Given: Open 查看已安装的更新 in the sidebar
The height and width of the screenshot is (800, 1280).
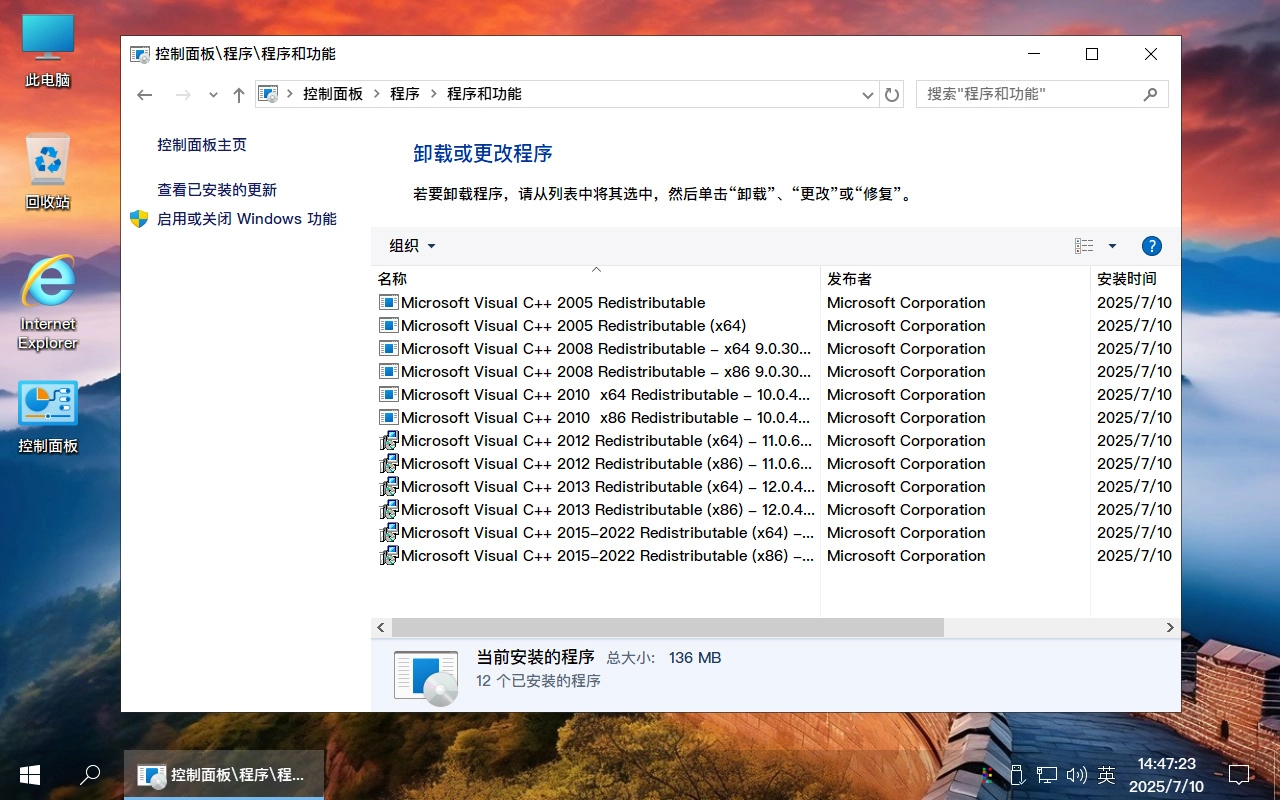Looking at the screenshot, I should (x=216, y=189).
